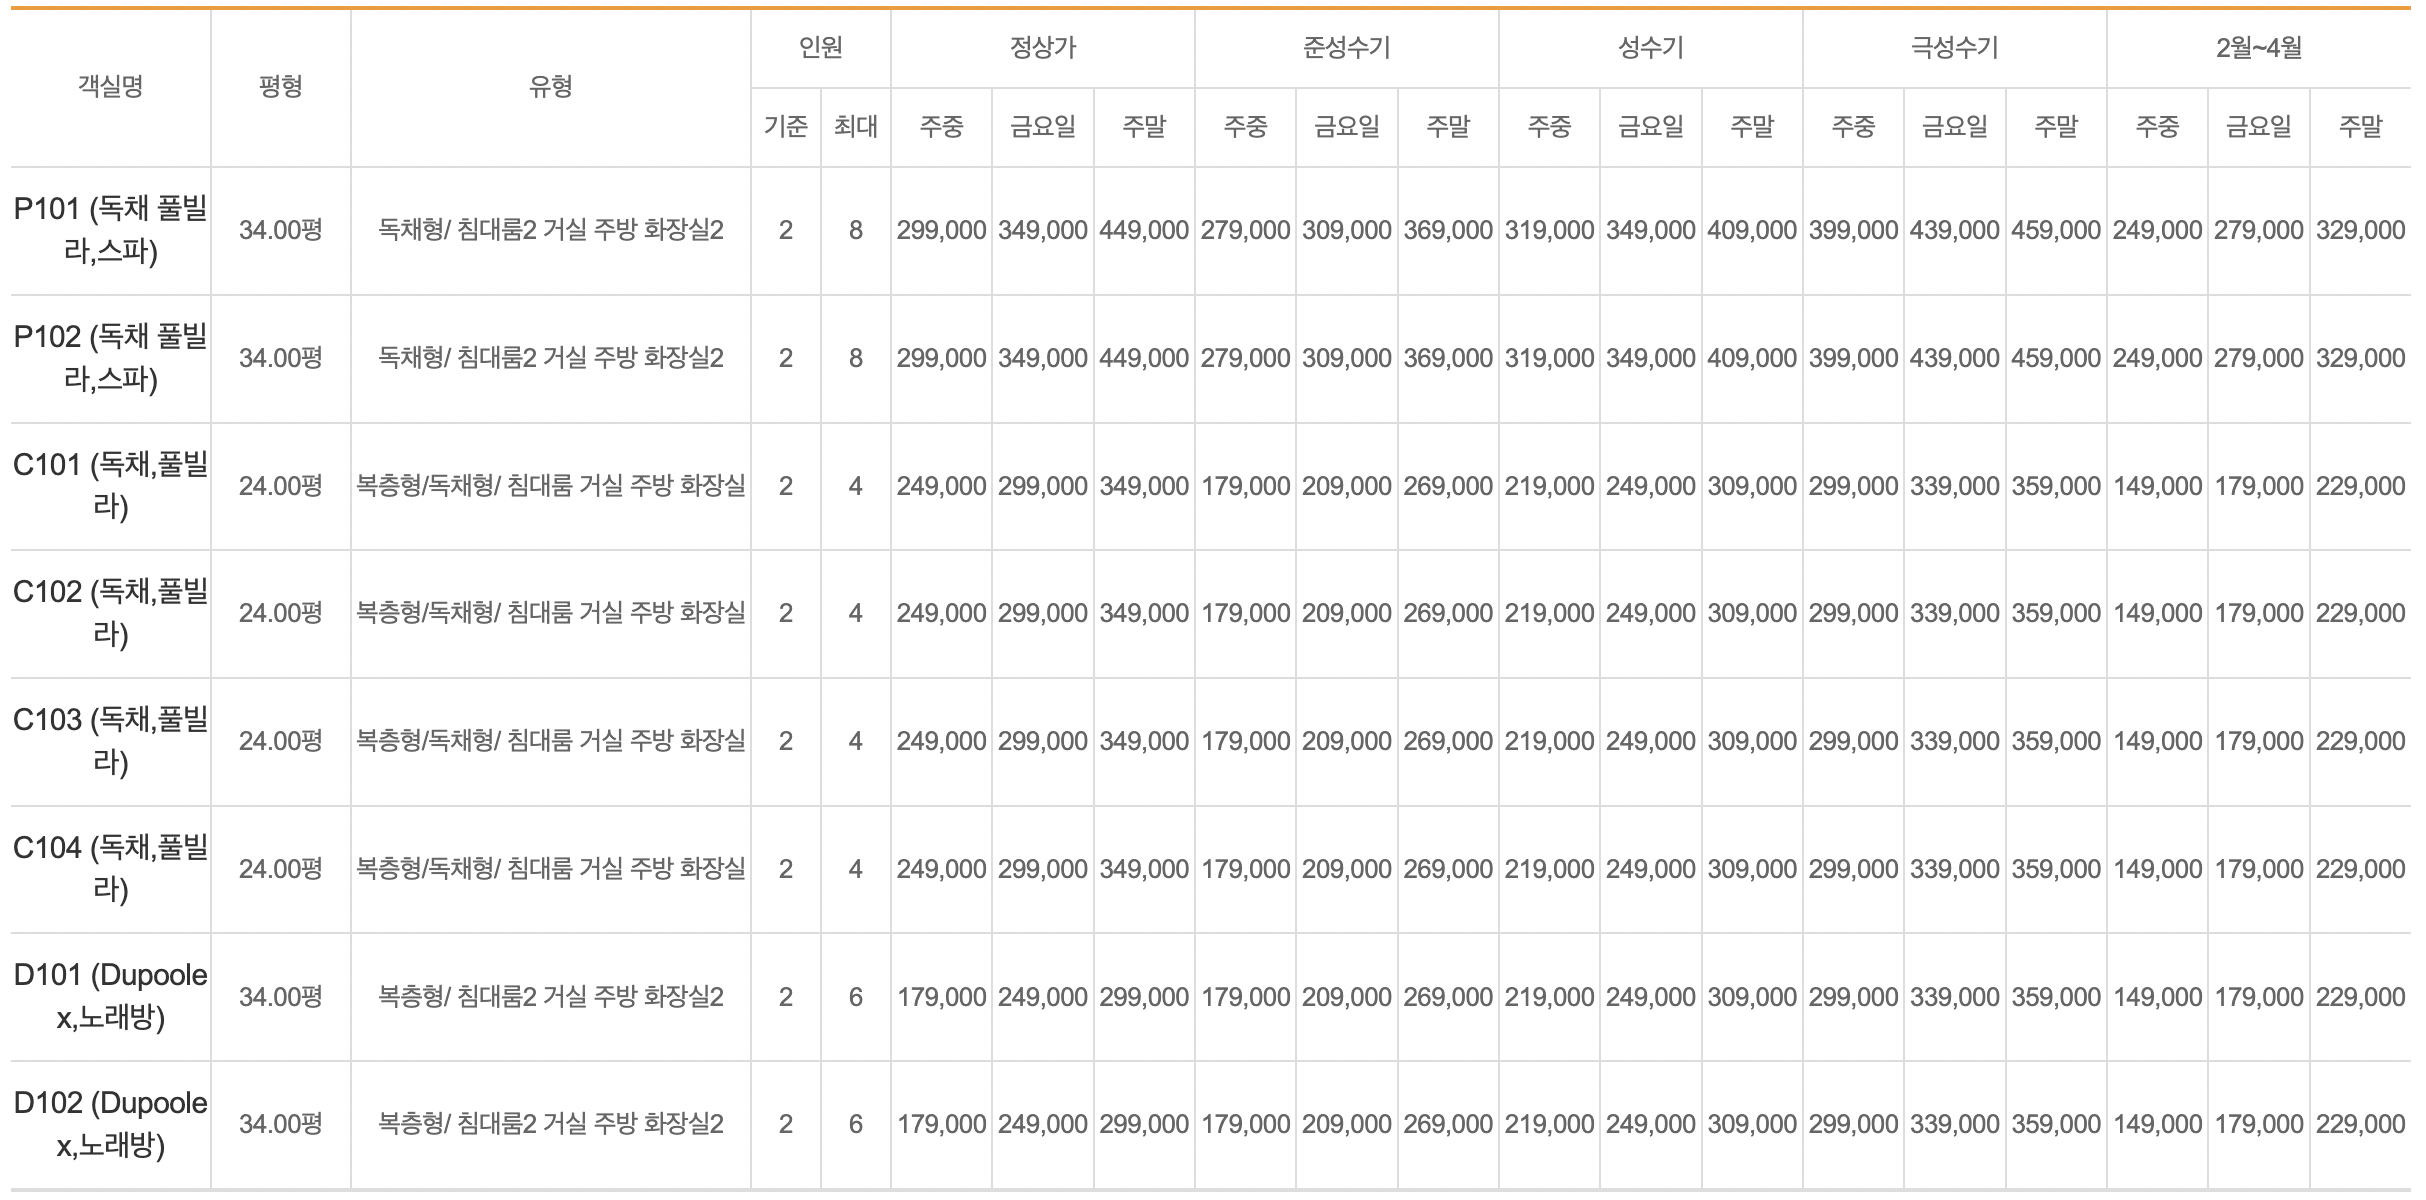Screen dimensions: 2426x1200
Task: Click the 객실명 column header
Action: click(110, 87)
